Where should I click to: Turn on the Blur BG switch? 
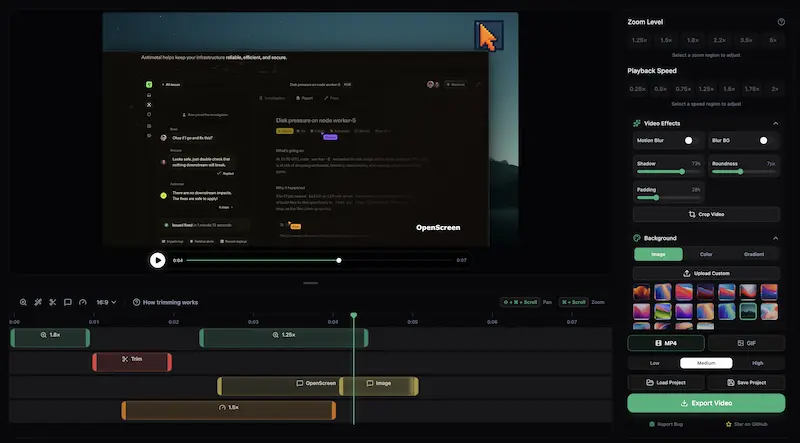pos(765,141)
